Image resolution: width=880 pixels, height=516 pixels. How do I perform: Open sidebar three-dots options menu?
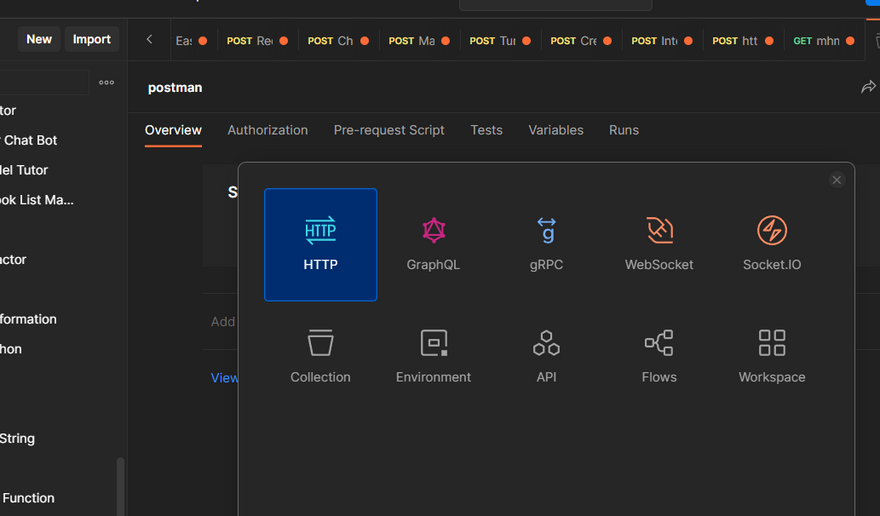(x=106, y=83)
